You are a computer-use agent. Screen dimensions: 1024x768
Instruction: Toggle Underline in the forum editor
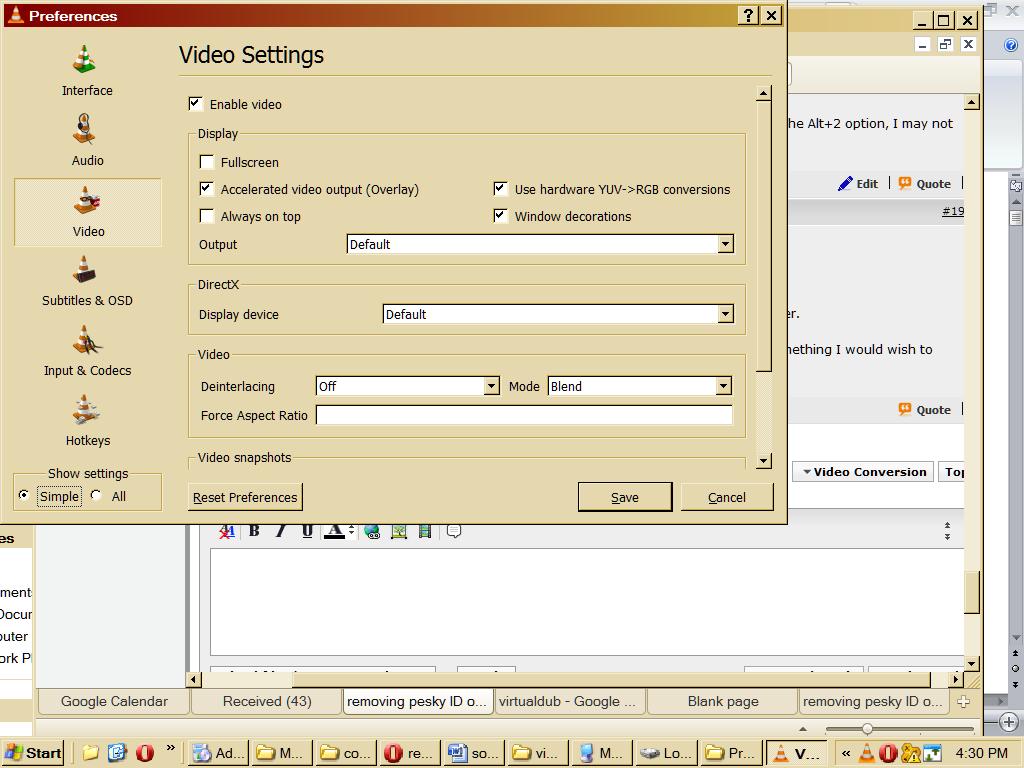coord(307,531)
